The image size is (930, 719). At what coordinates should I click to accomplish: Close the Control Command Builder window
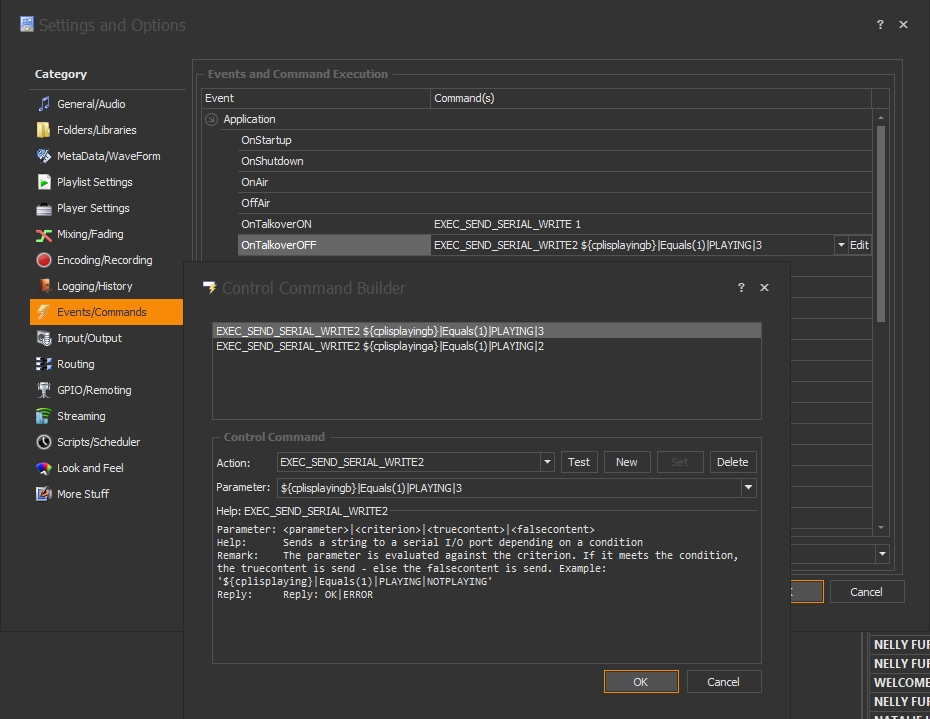pos(765,287)
